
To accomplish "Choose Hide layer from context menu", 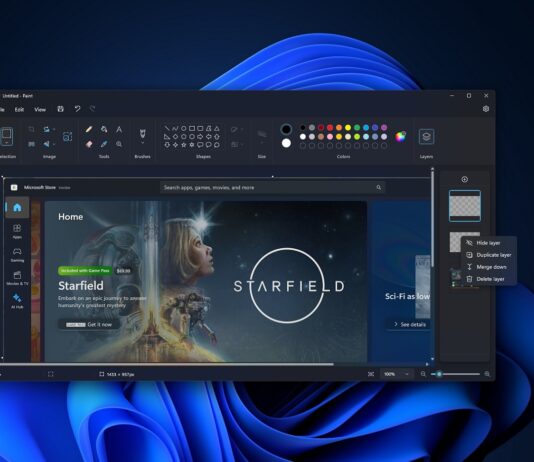I will pyautogui.click(x=489, y=243).
